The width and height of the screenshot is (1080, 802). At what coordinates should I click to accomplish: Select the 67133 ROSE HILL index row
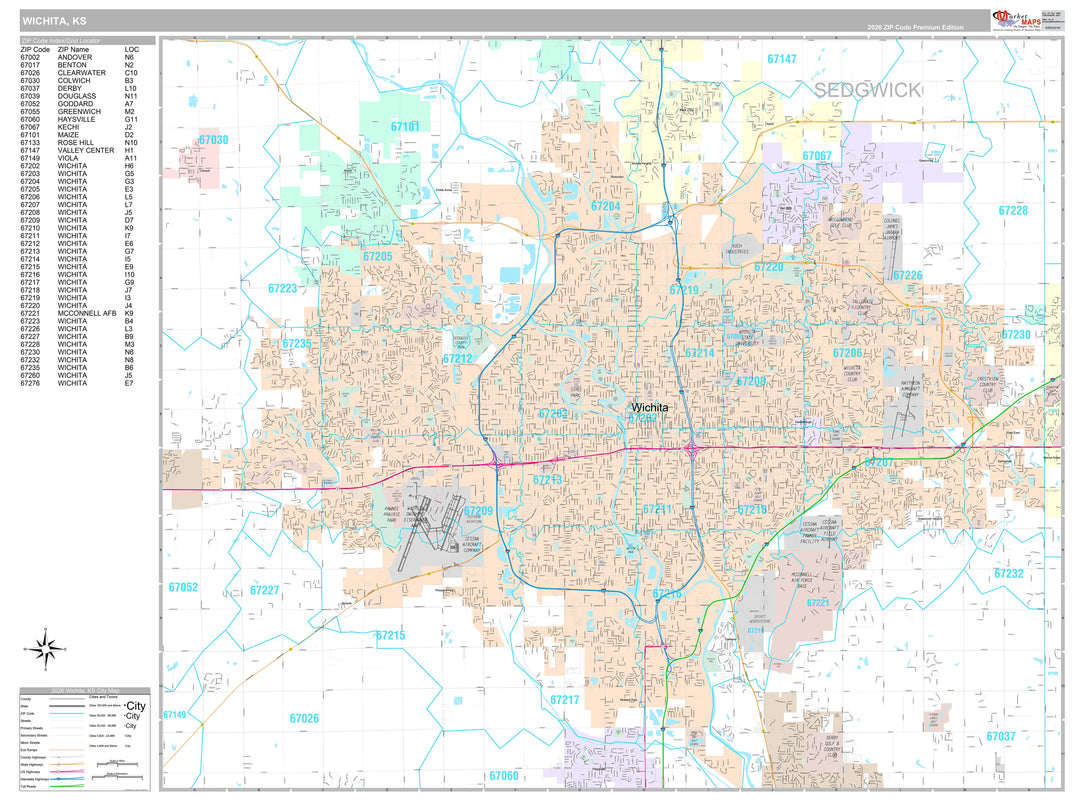pyautogui.click(x=79, y=143)
